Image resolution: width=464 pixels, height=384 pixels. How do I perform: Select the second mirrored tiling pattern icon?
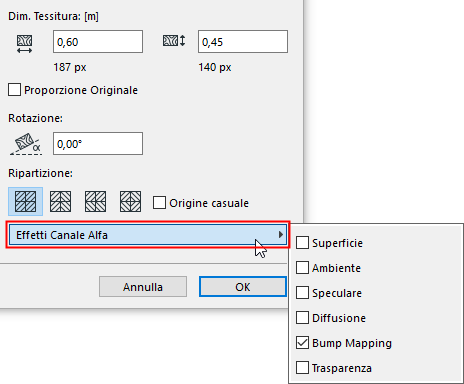tap(60, 202)
